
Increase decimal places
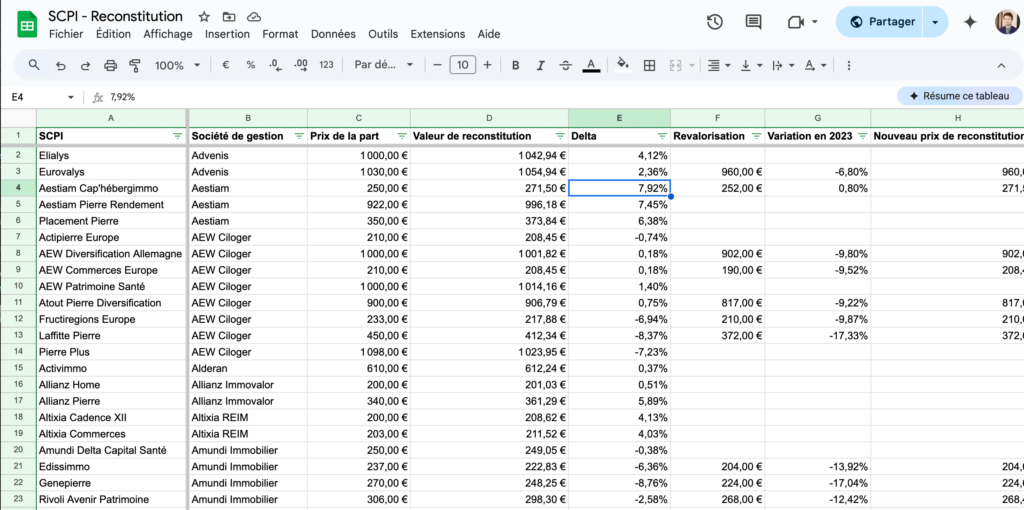pos(301,65)
